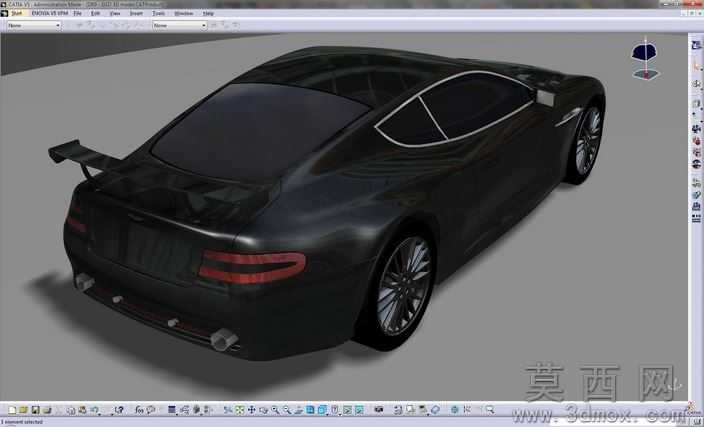
Task: Click the Fit All In icon
Action: click(240, 410)
